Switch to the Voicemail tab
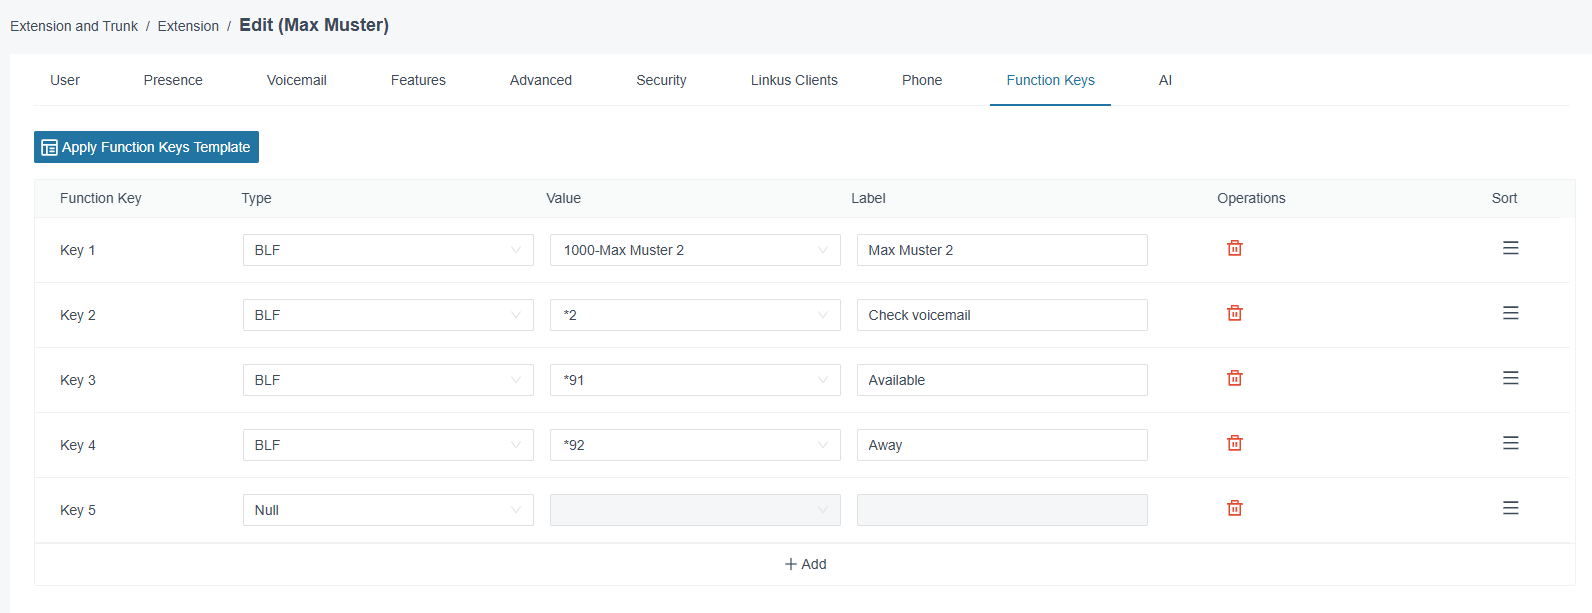The width and height of the screenshot is (1592, 613). pyautogui.click(x=297, y=80)
